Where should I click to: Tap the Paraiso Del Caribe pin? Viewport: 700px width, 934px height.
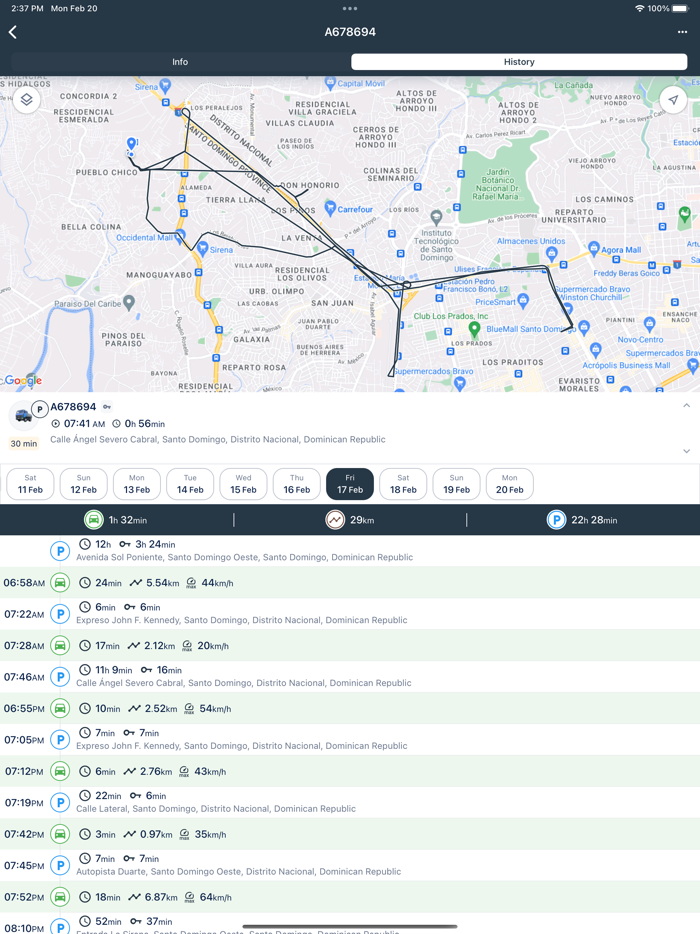129,303
